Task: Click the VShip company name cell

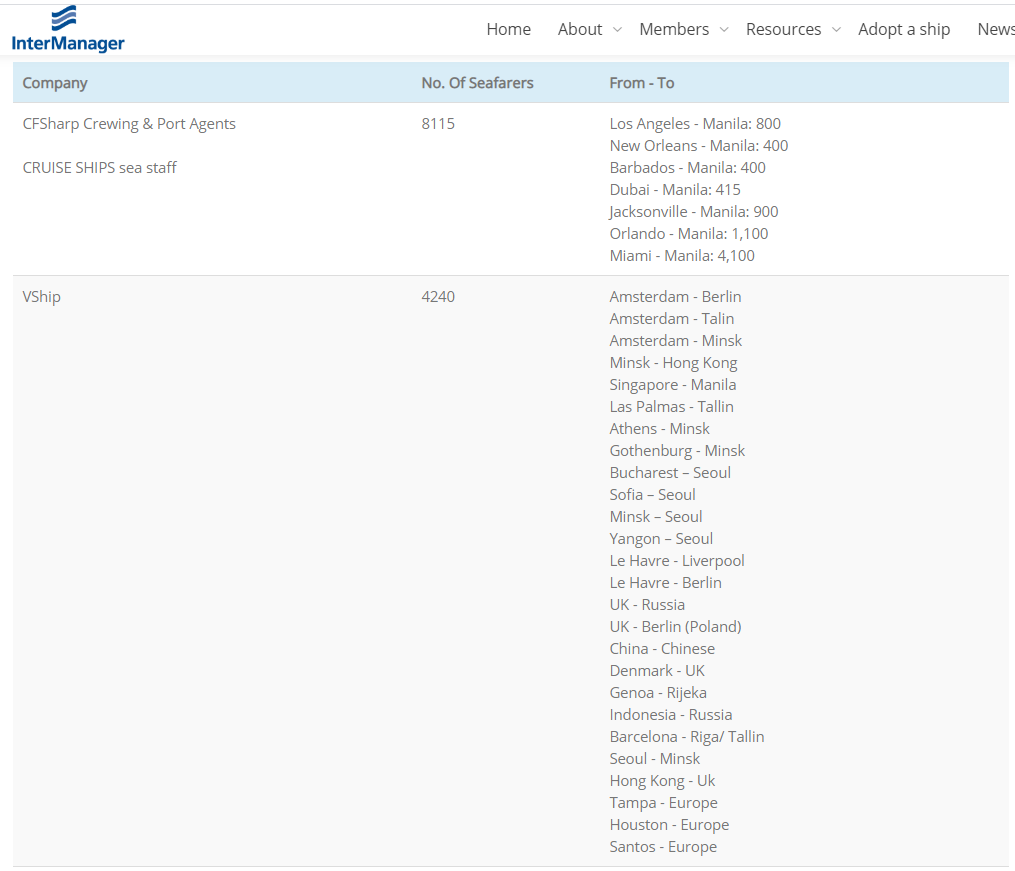Action: coord(42,297)
